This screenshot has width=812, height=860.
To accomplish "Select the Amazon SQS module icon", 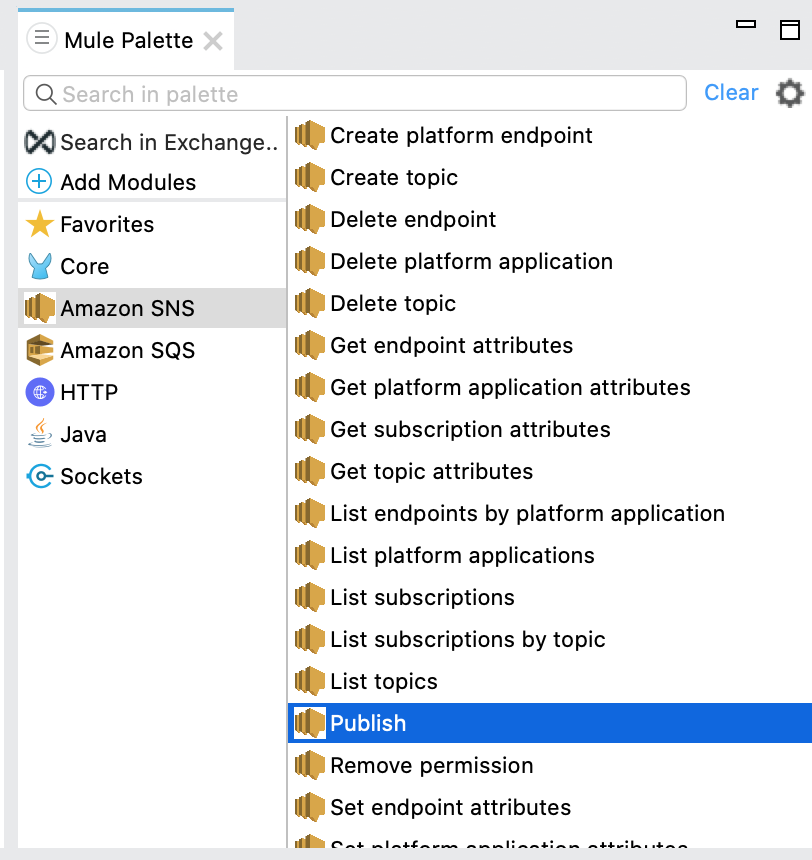I will [x=40, y=351].
